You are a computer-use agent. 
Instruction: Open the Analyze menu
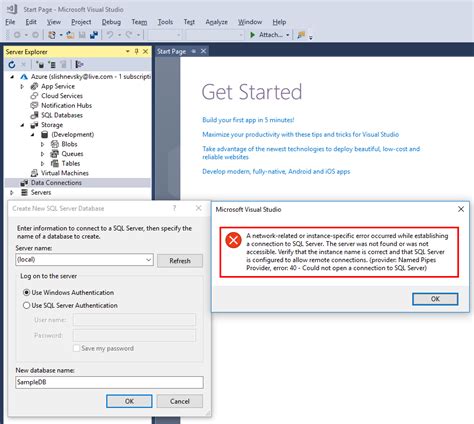point(217,22)
